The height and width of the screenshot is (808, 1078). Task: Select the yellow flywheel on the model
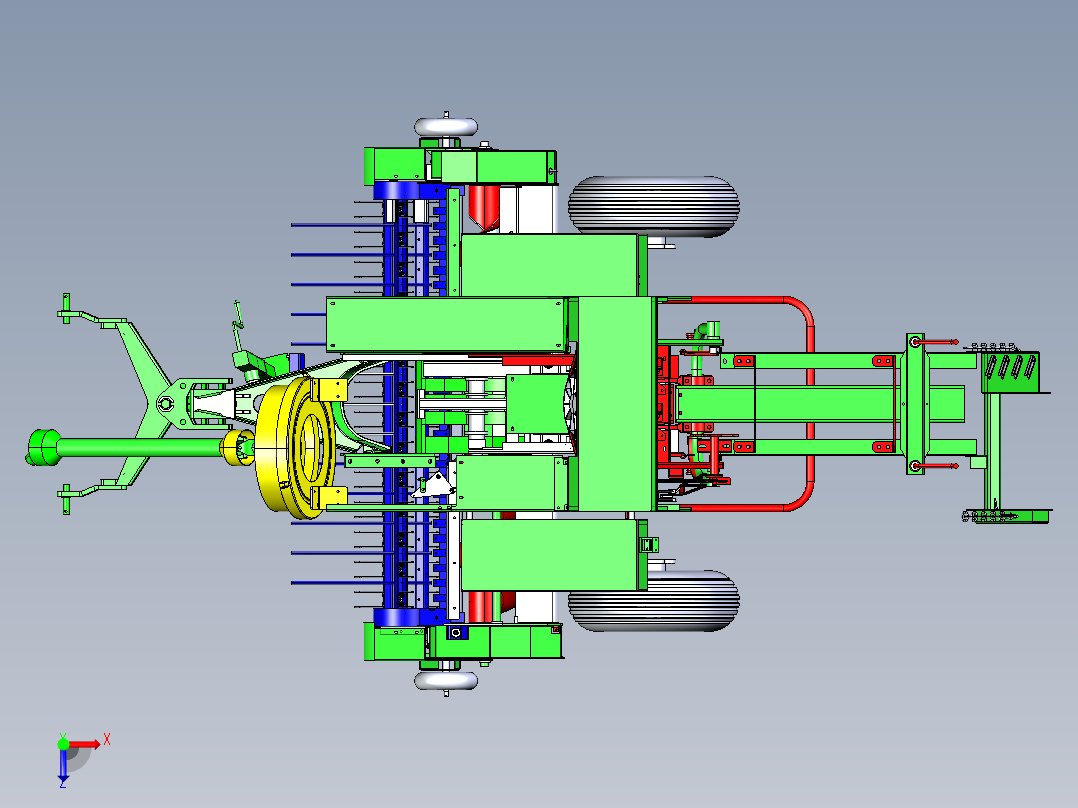pyautogui.click(x=296, y=447)
